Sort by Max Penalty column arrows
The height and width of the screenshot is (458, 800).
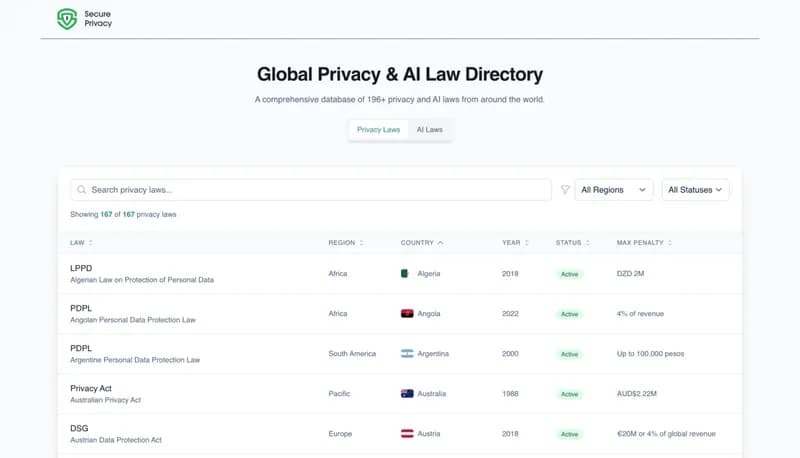[x=670, y=243]
